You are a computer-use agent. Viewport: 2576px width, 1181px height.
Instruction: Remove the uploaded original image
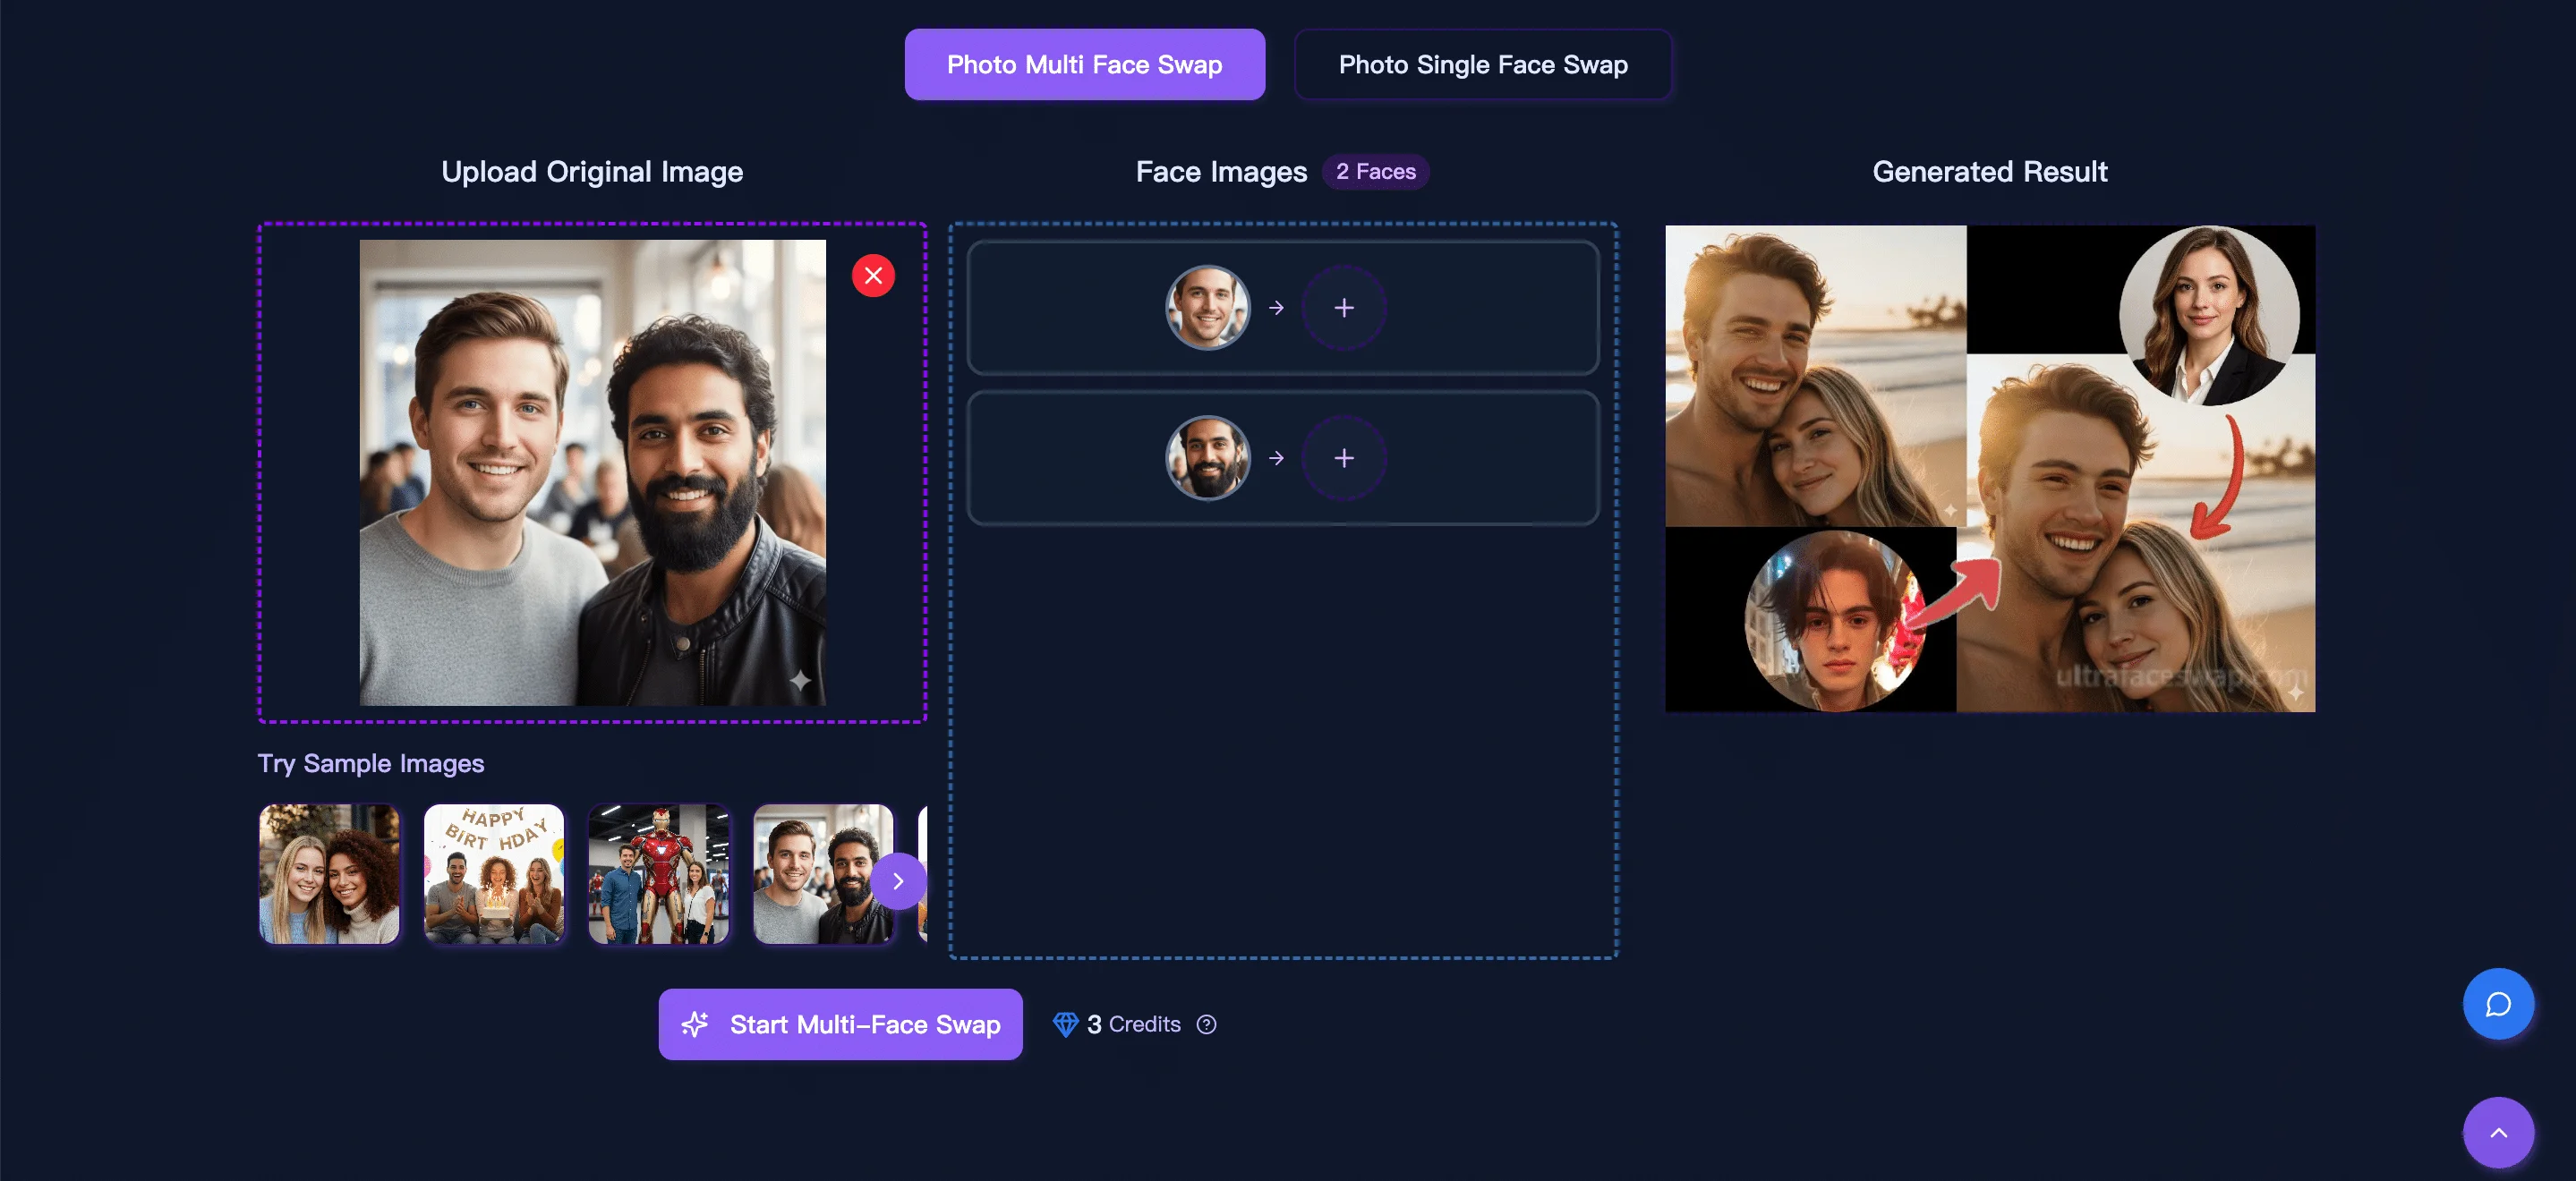[x=873, y=275]
